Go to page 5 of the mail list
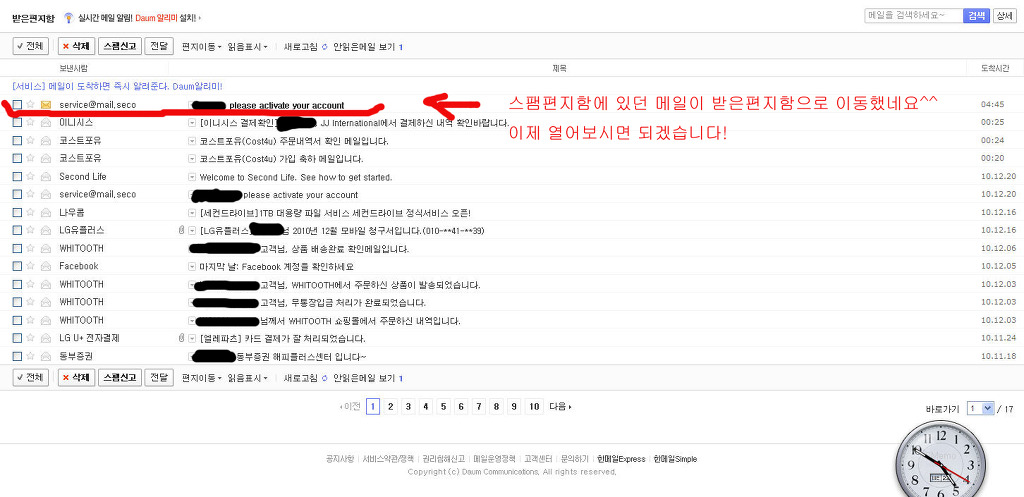Image resolution: width=1024 pixels, height=497 pixels. click(x=443, y=407)
